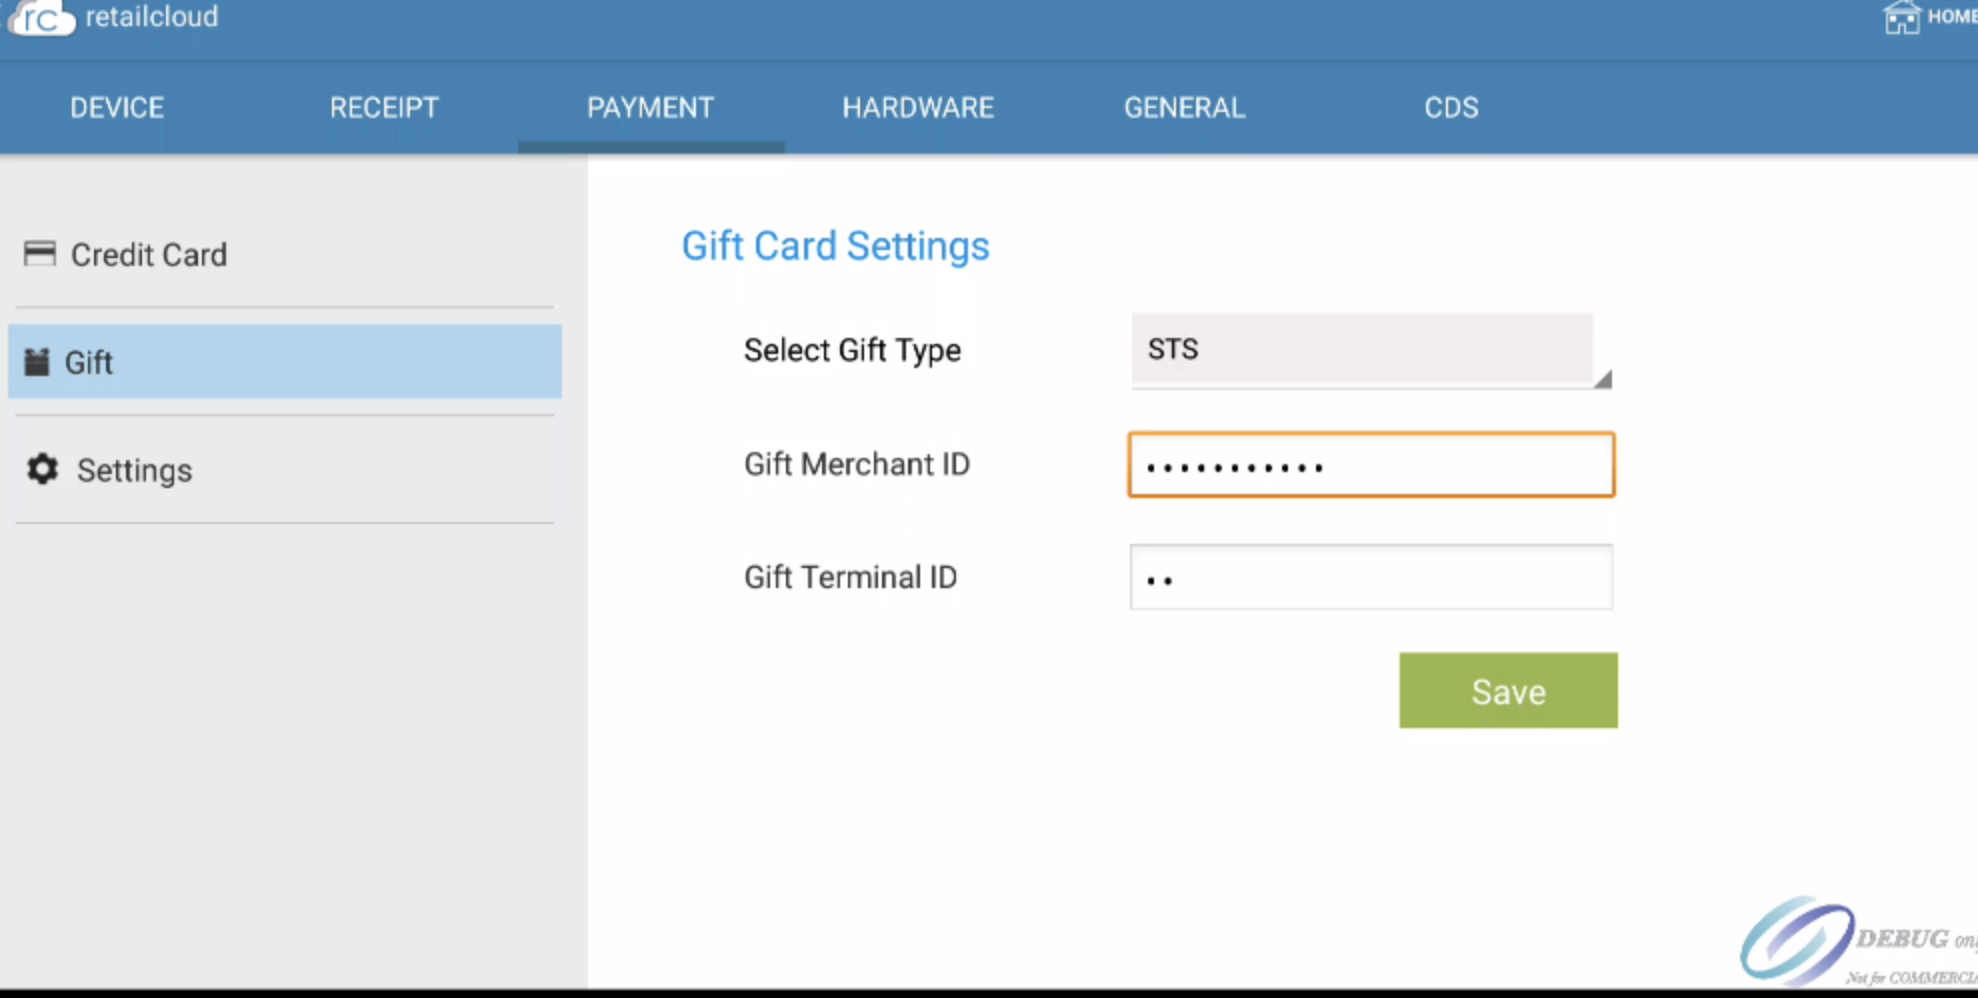Click the Home house icon
The image size is (1978, 998).
point(1901,18)
